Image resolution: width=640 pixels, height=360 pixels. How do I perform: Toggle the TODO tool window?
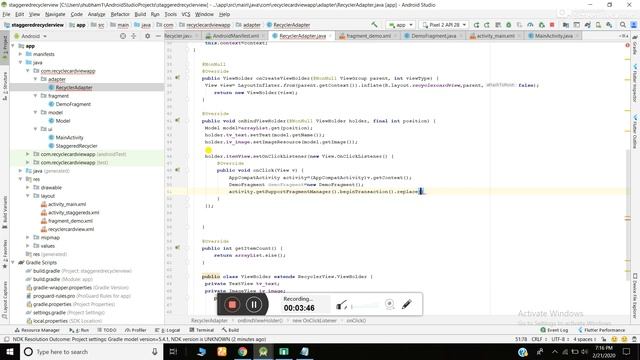point(107,330)
